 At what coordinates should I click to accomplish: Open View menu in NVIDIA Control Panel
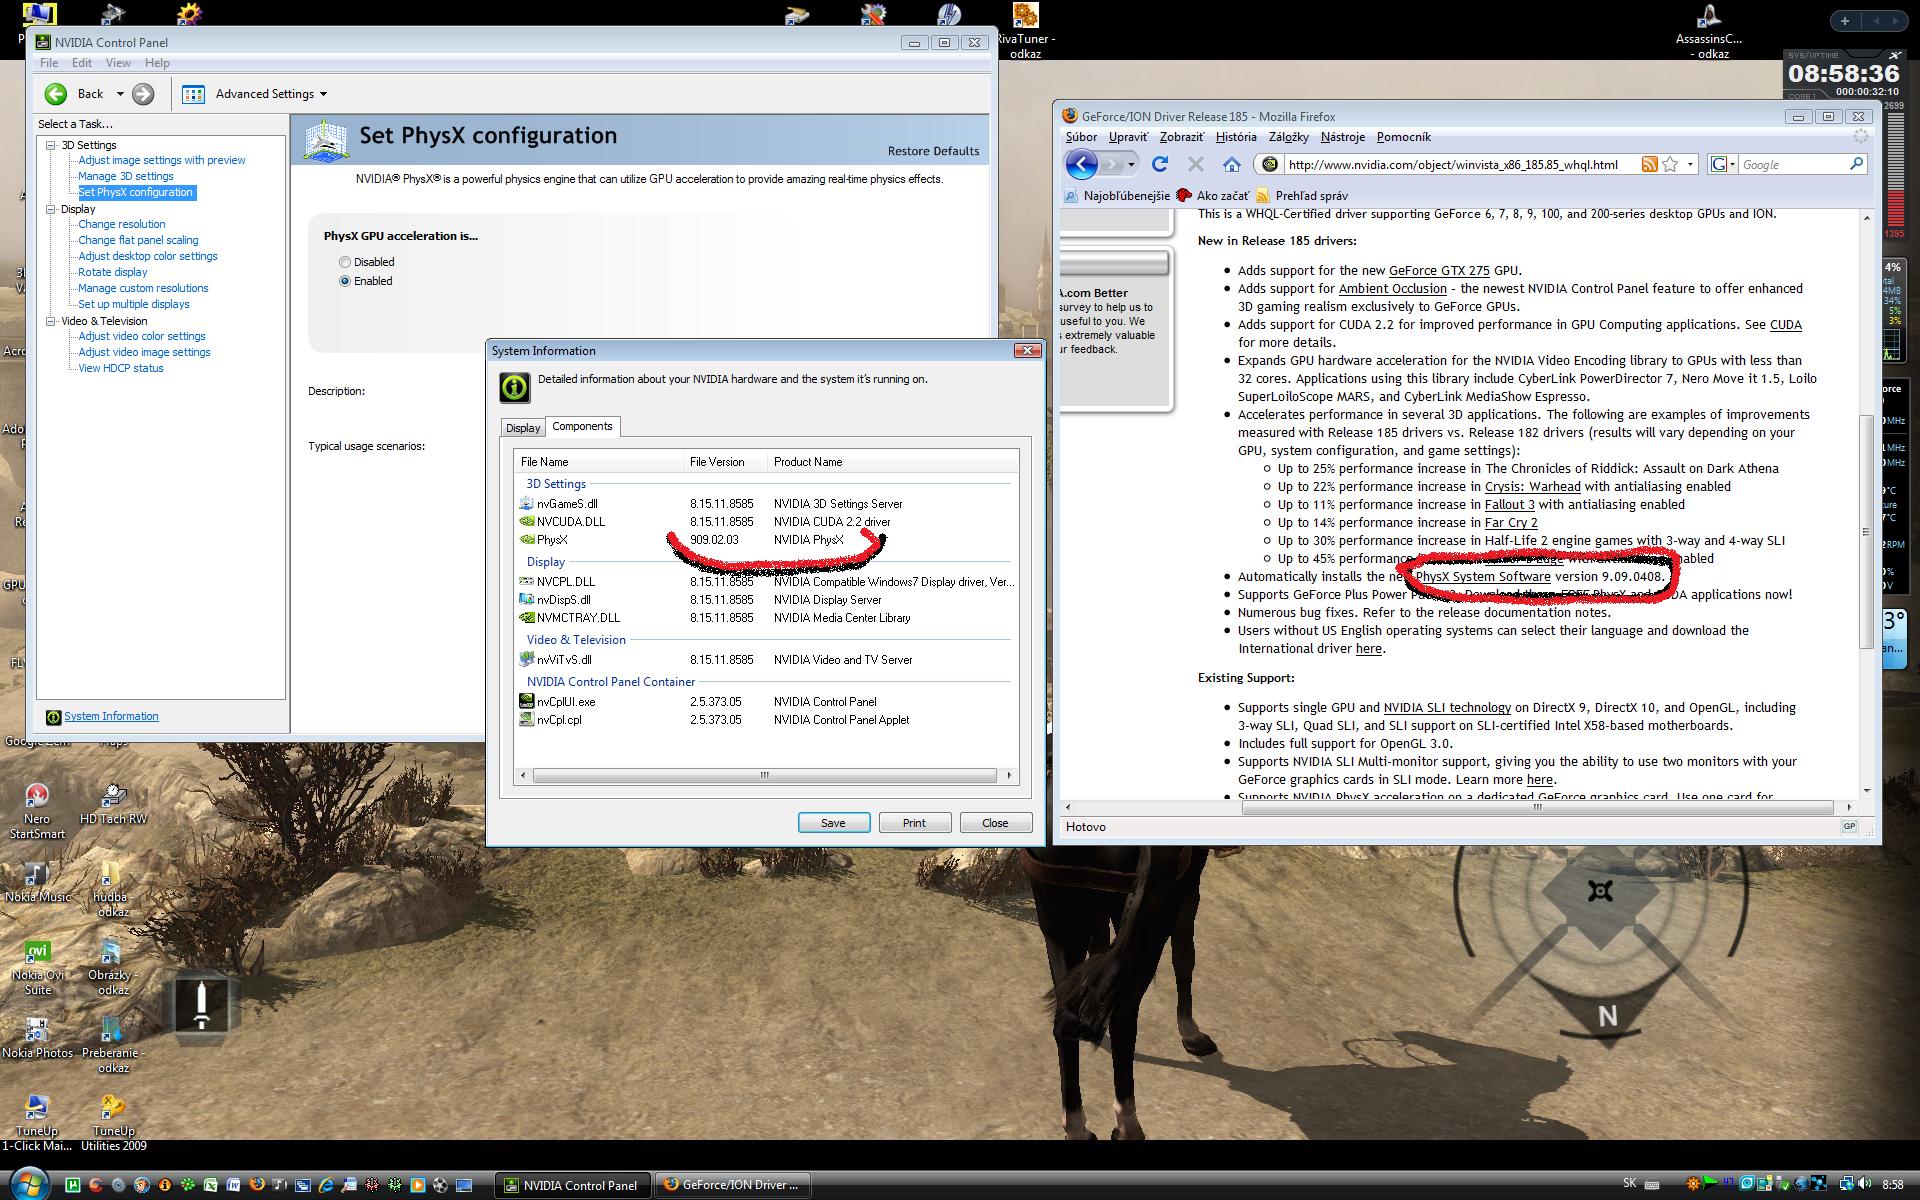point(118,63)
